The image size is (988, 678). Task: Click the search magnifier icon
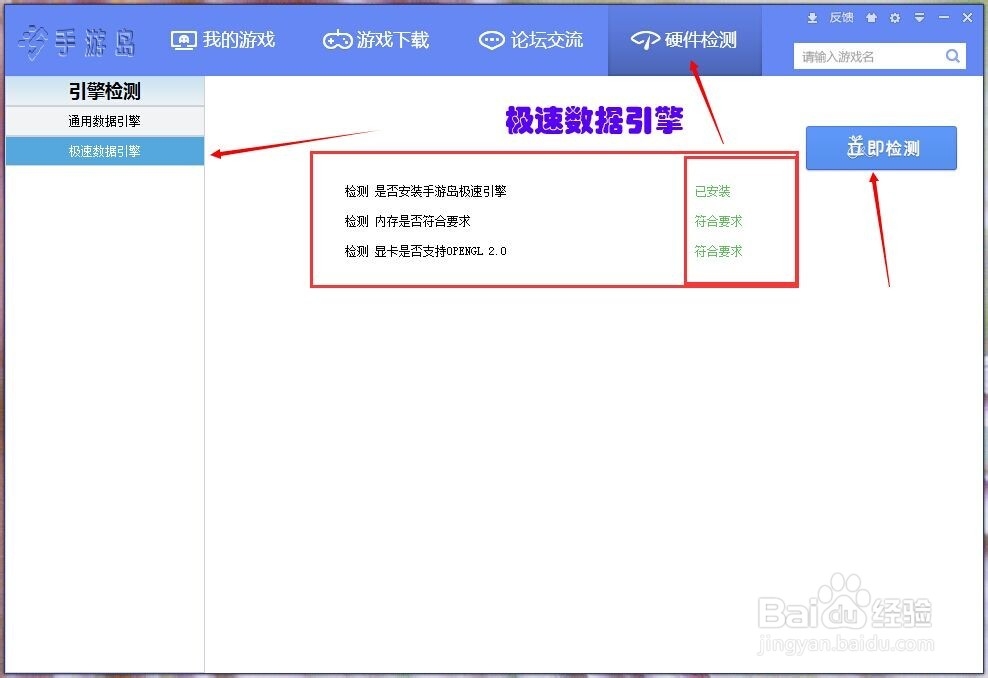point(953,56)
